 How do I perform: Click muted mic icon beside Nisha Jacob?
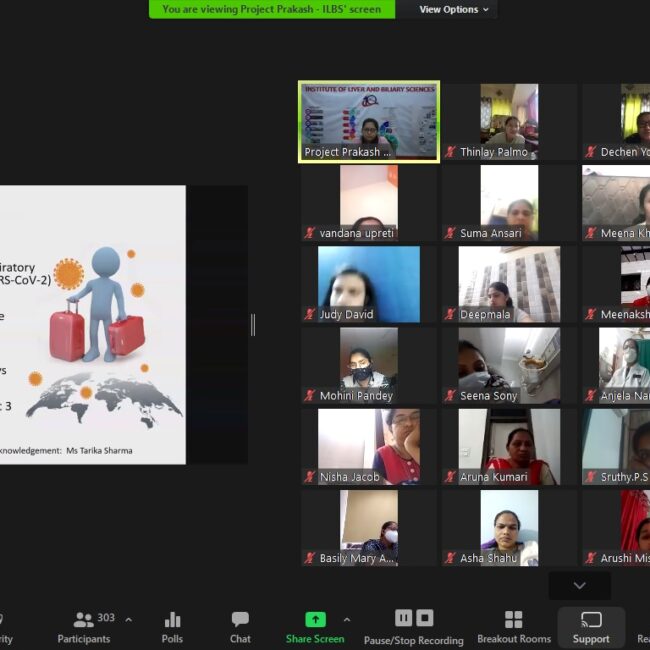310,477
